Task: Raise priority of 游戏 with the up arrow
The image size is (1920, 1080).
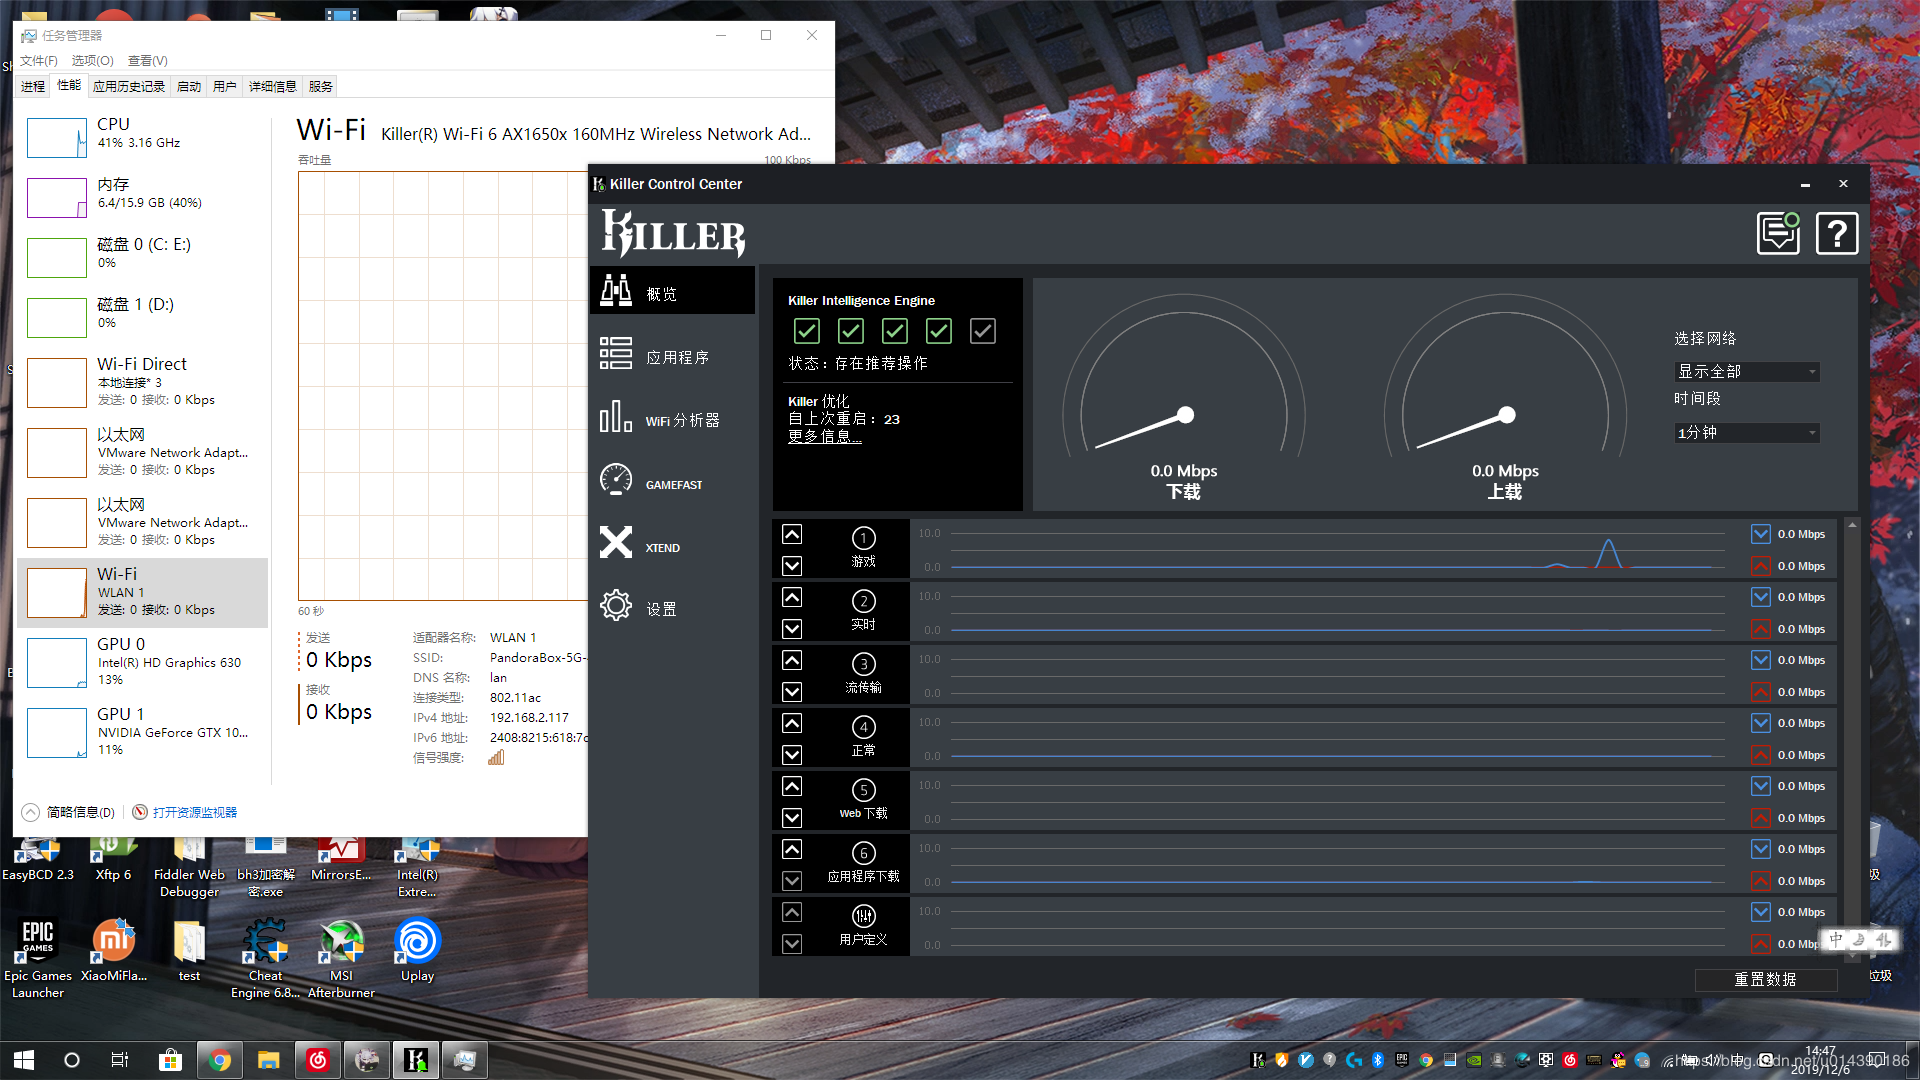Action: coord(792,534)
